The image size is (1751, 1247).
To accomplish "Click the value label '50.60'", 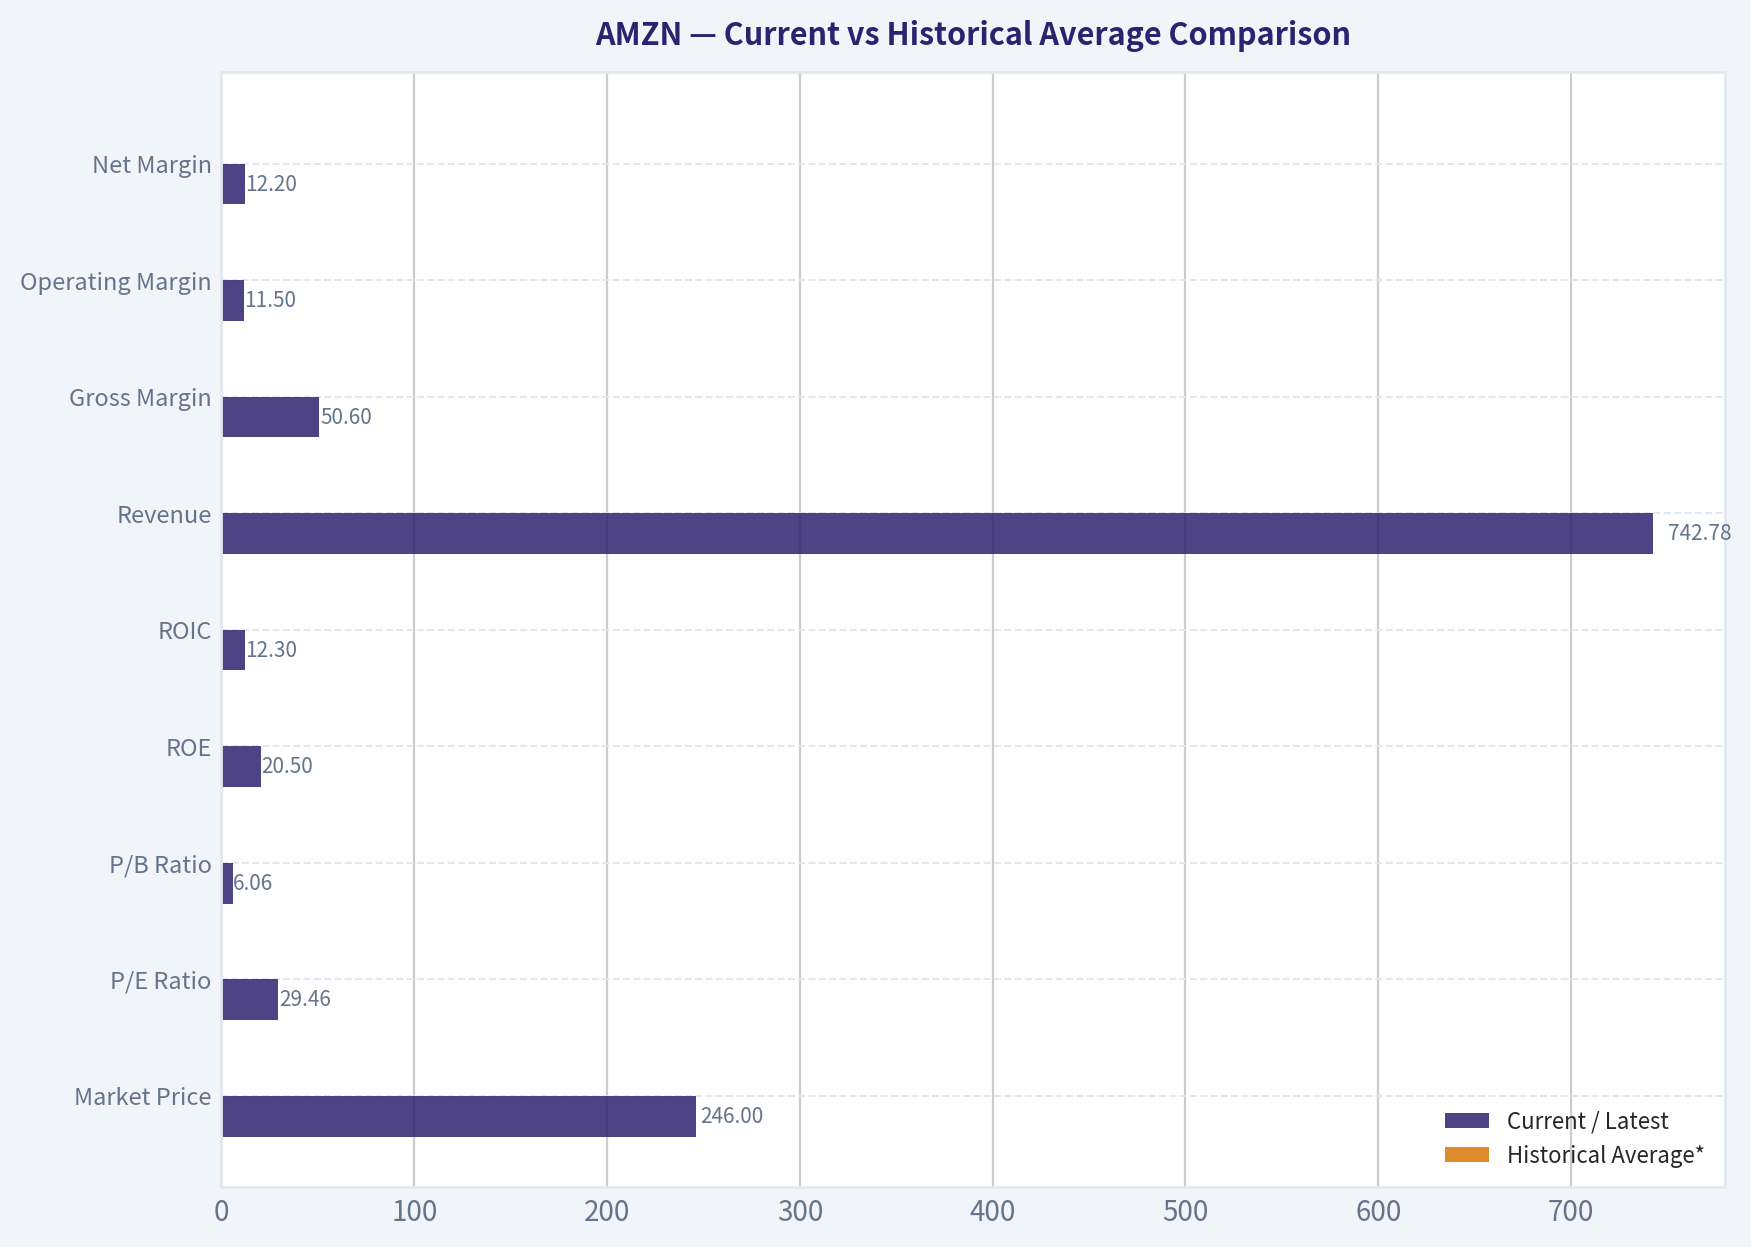I will pyautogui.click(x=346, y=417).
